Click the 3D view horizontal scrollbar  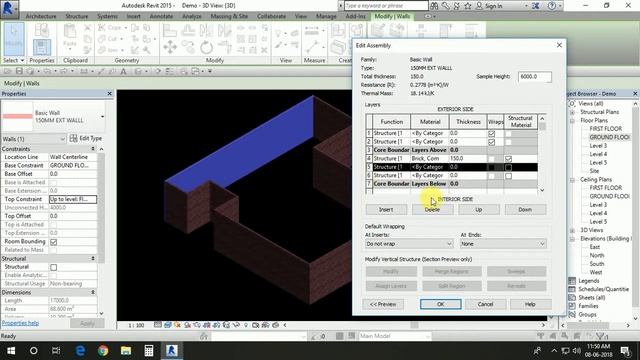pyautogui.click(x=414, y=325)
